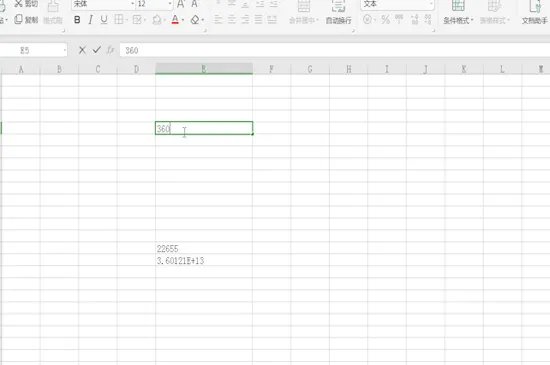550x365 pixels.
Task: Toggle underline formatting with the U icon
Action: pyautogui.click(x=104, y=20)
